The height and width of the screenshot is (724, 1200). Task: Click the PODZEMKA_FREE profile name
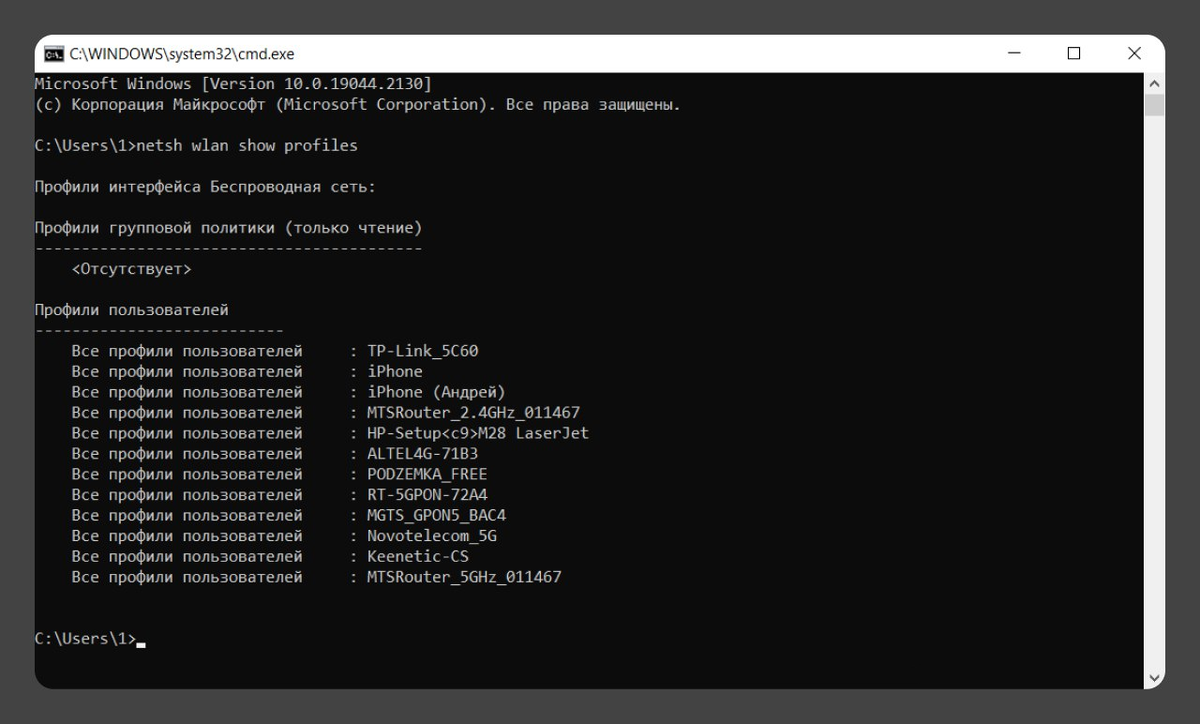click(x=427, y=474)
